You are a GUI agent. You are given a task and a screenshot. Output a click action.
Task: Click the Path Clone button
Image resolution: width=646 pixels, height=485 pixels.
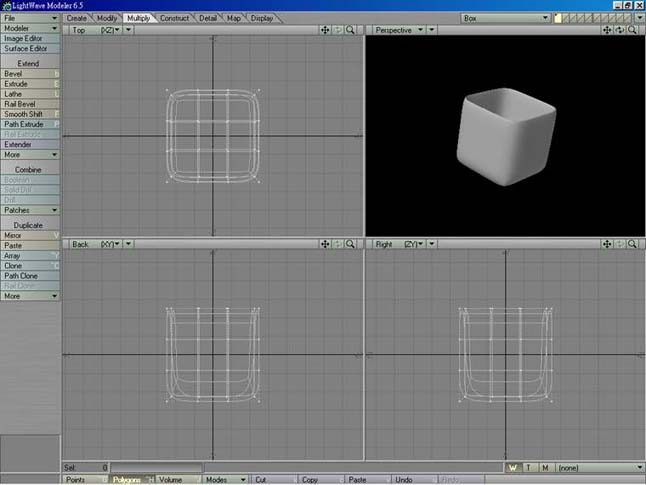[x=30, y=276]
